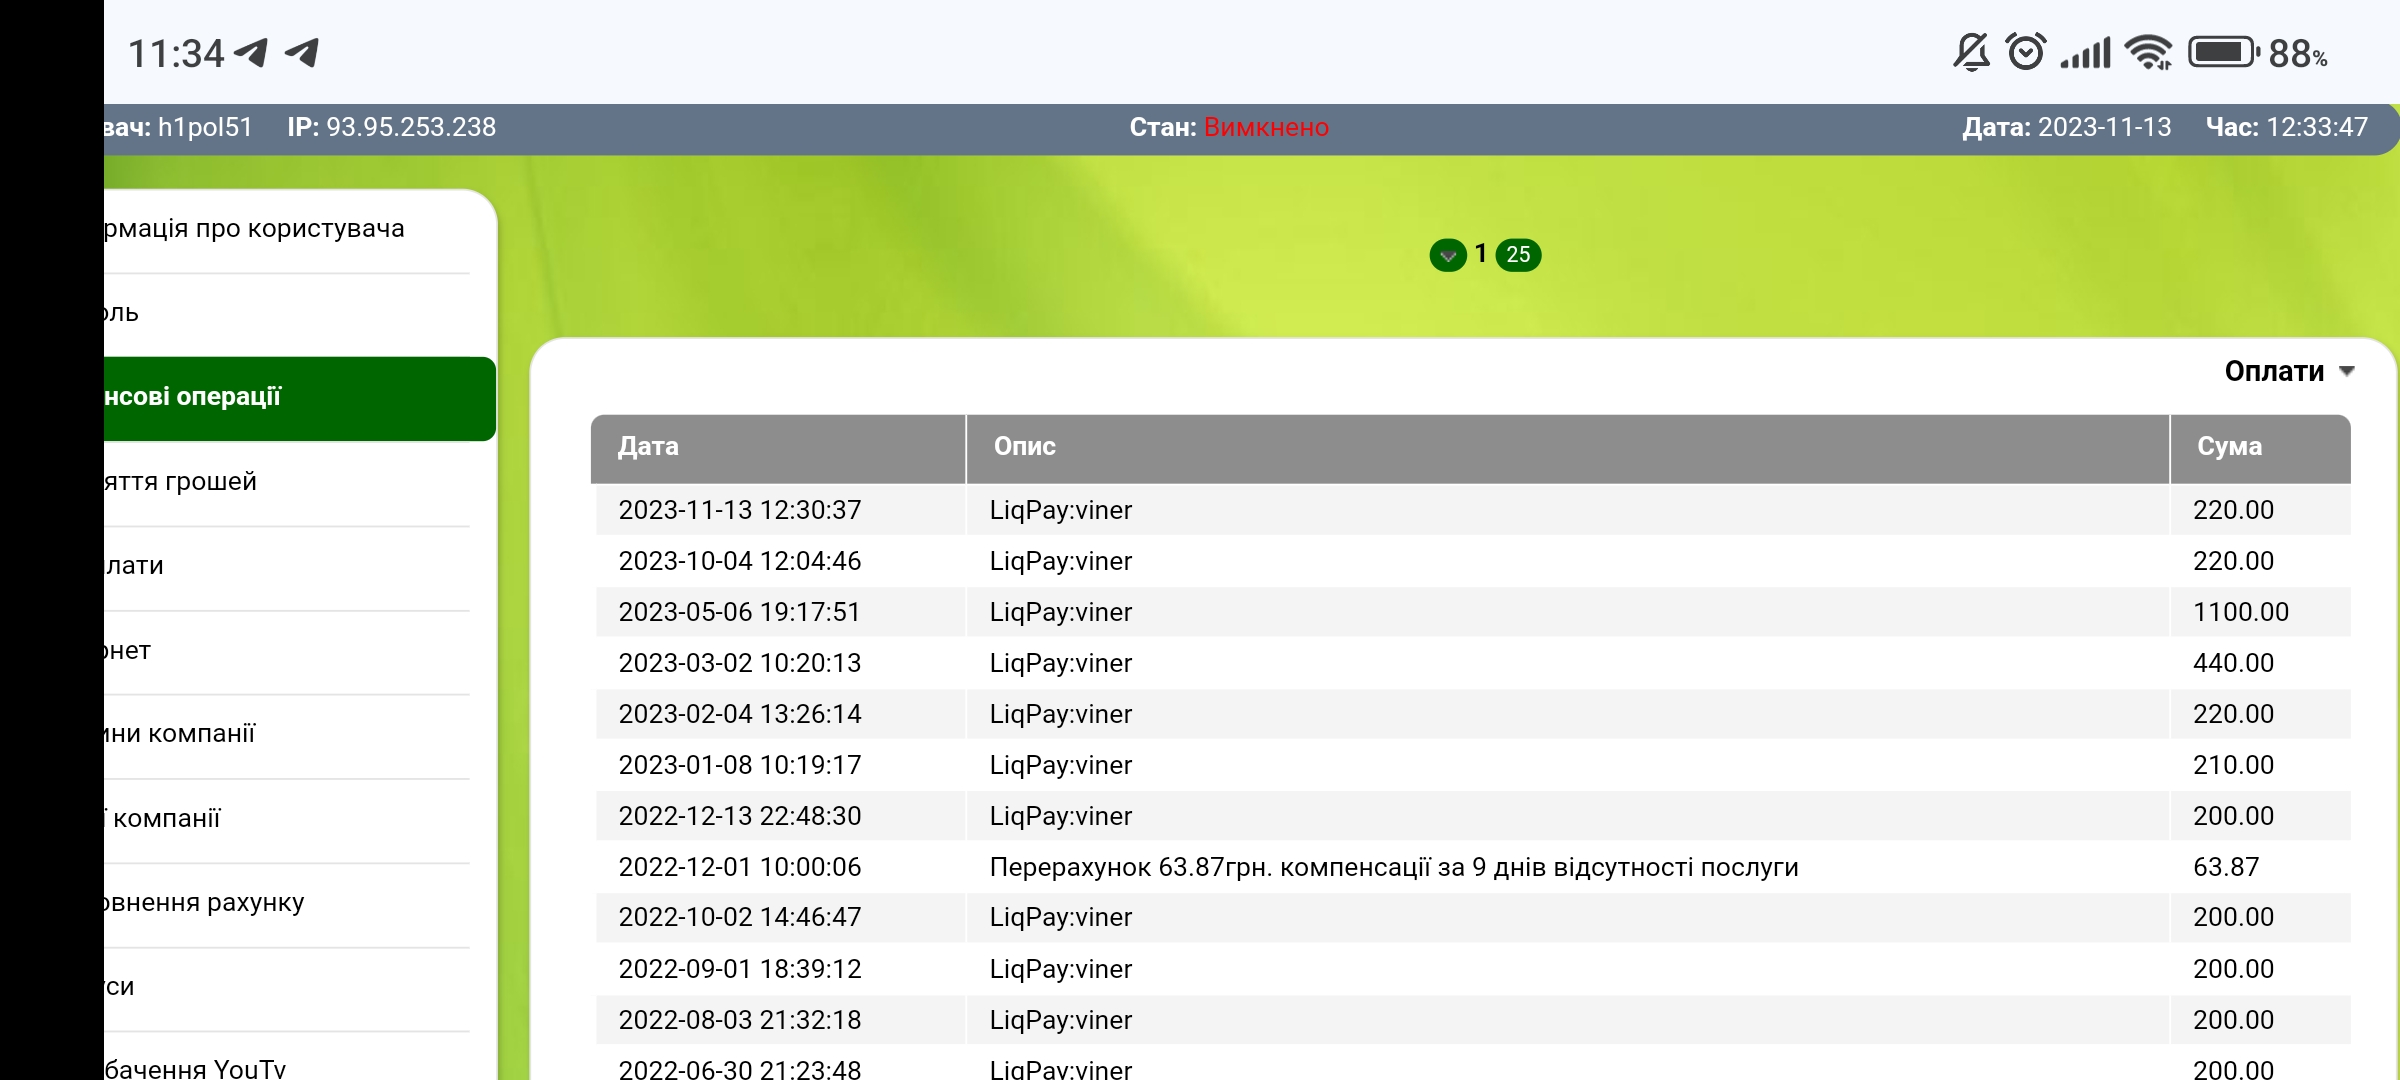
Task: Select the date 2023-03-02 10:20:13
Action: click(x=739, y=663)
